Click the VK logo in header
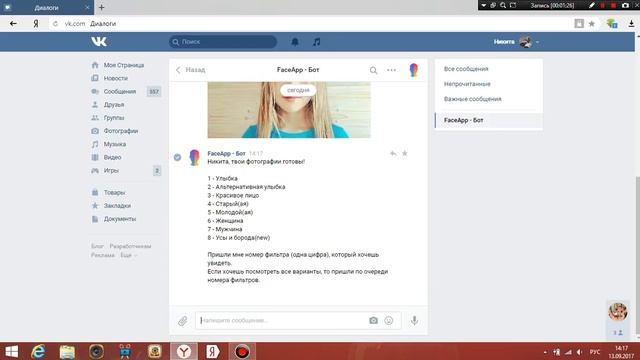This screenshot has width=640, height=360. pos(99,42)
